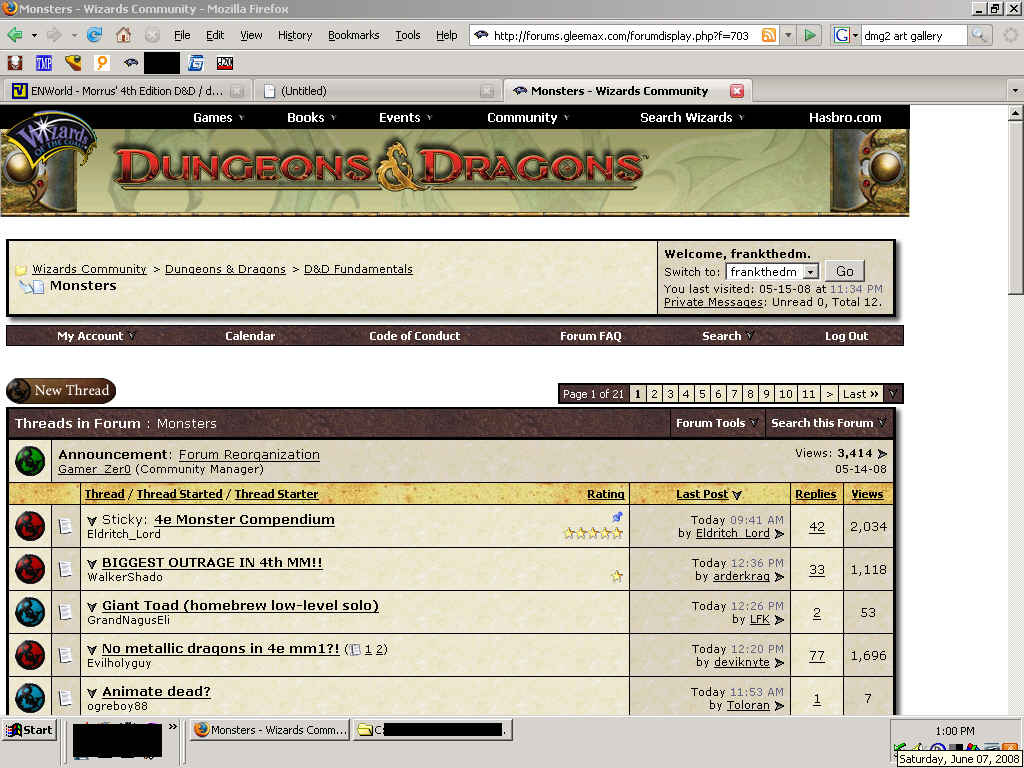This screenshot has width=1024, height=768.
Task: Click the New Thread button
Action: [x=61, y=391]
